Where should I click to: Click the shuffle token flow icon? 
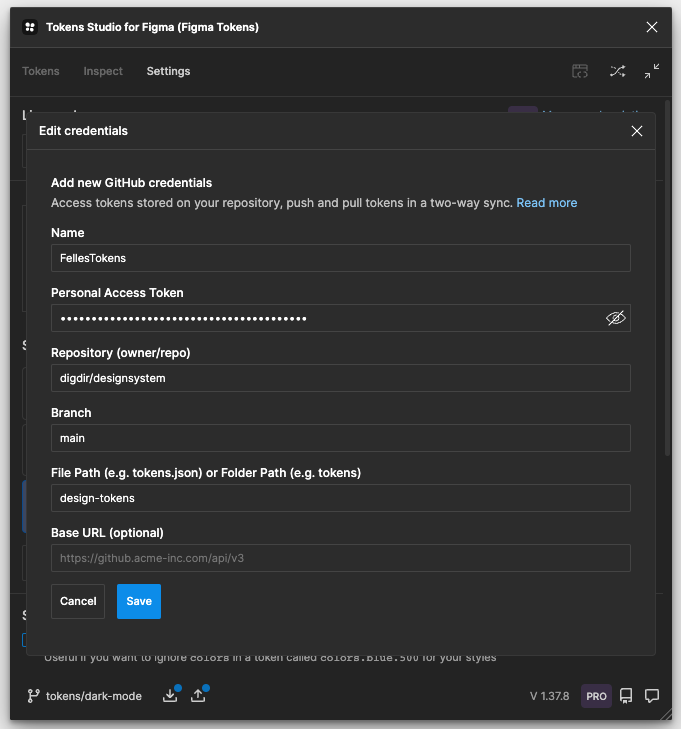tap(617, 71)
